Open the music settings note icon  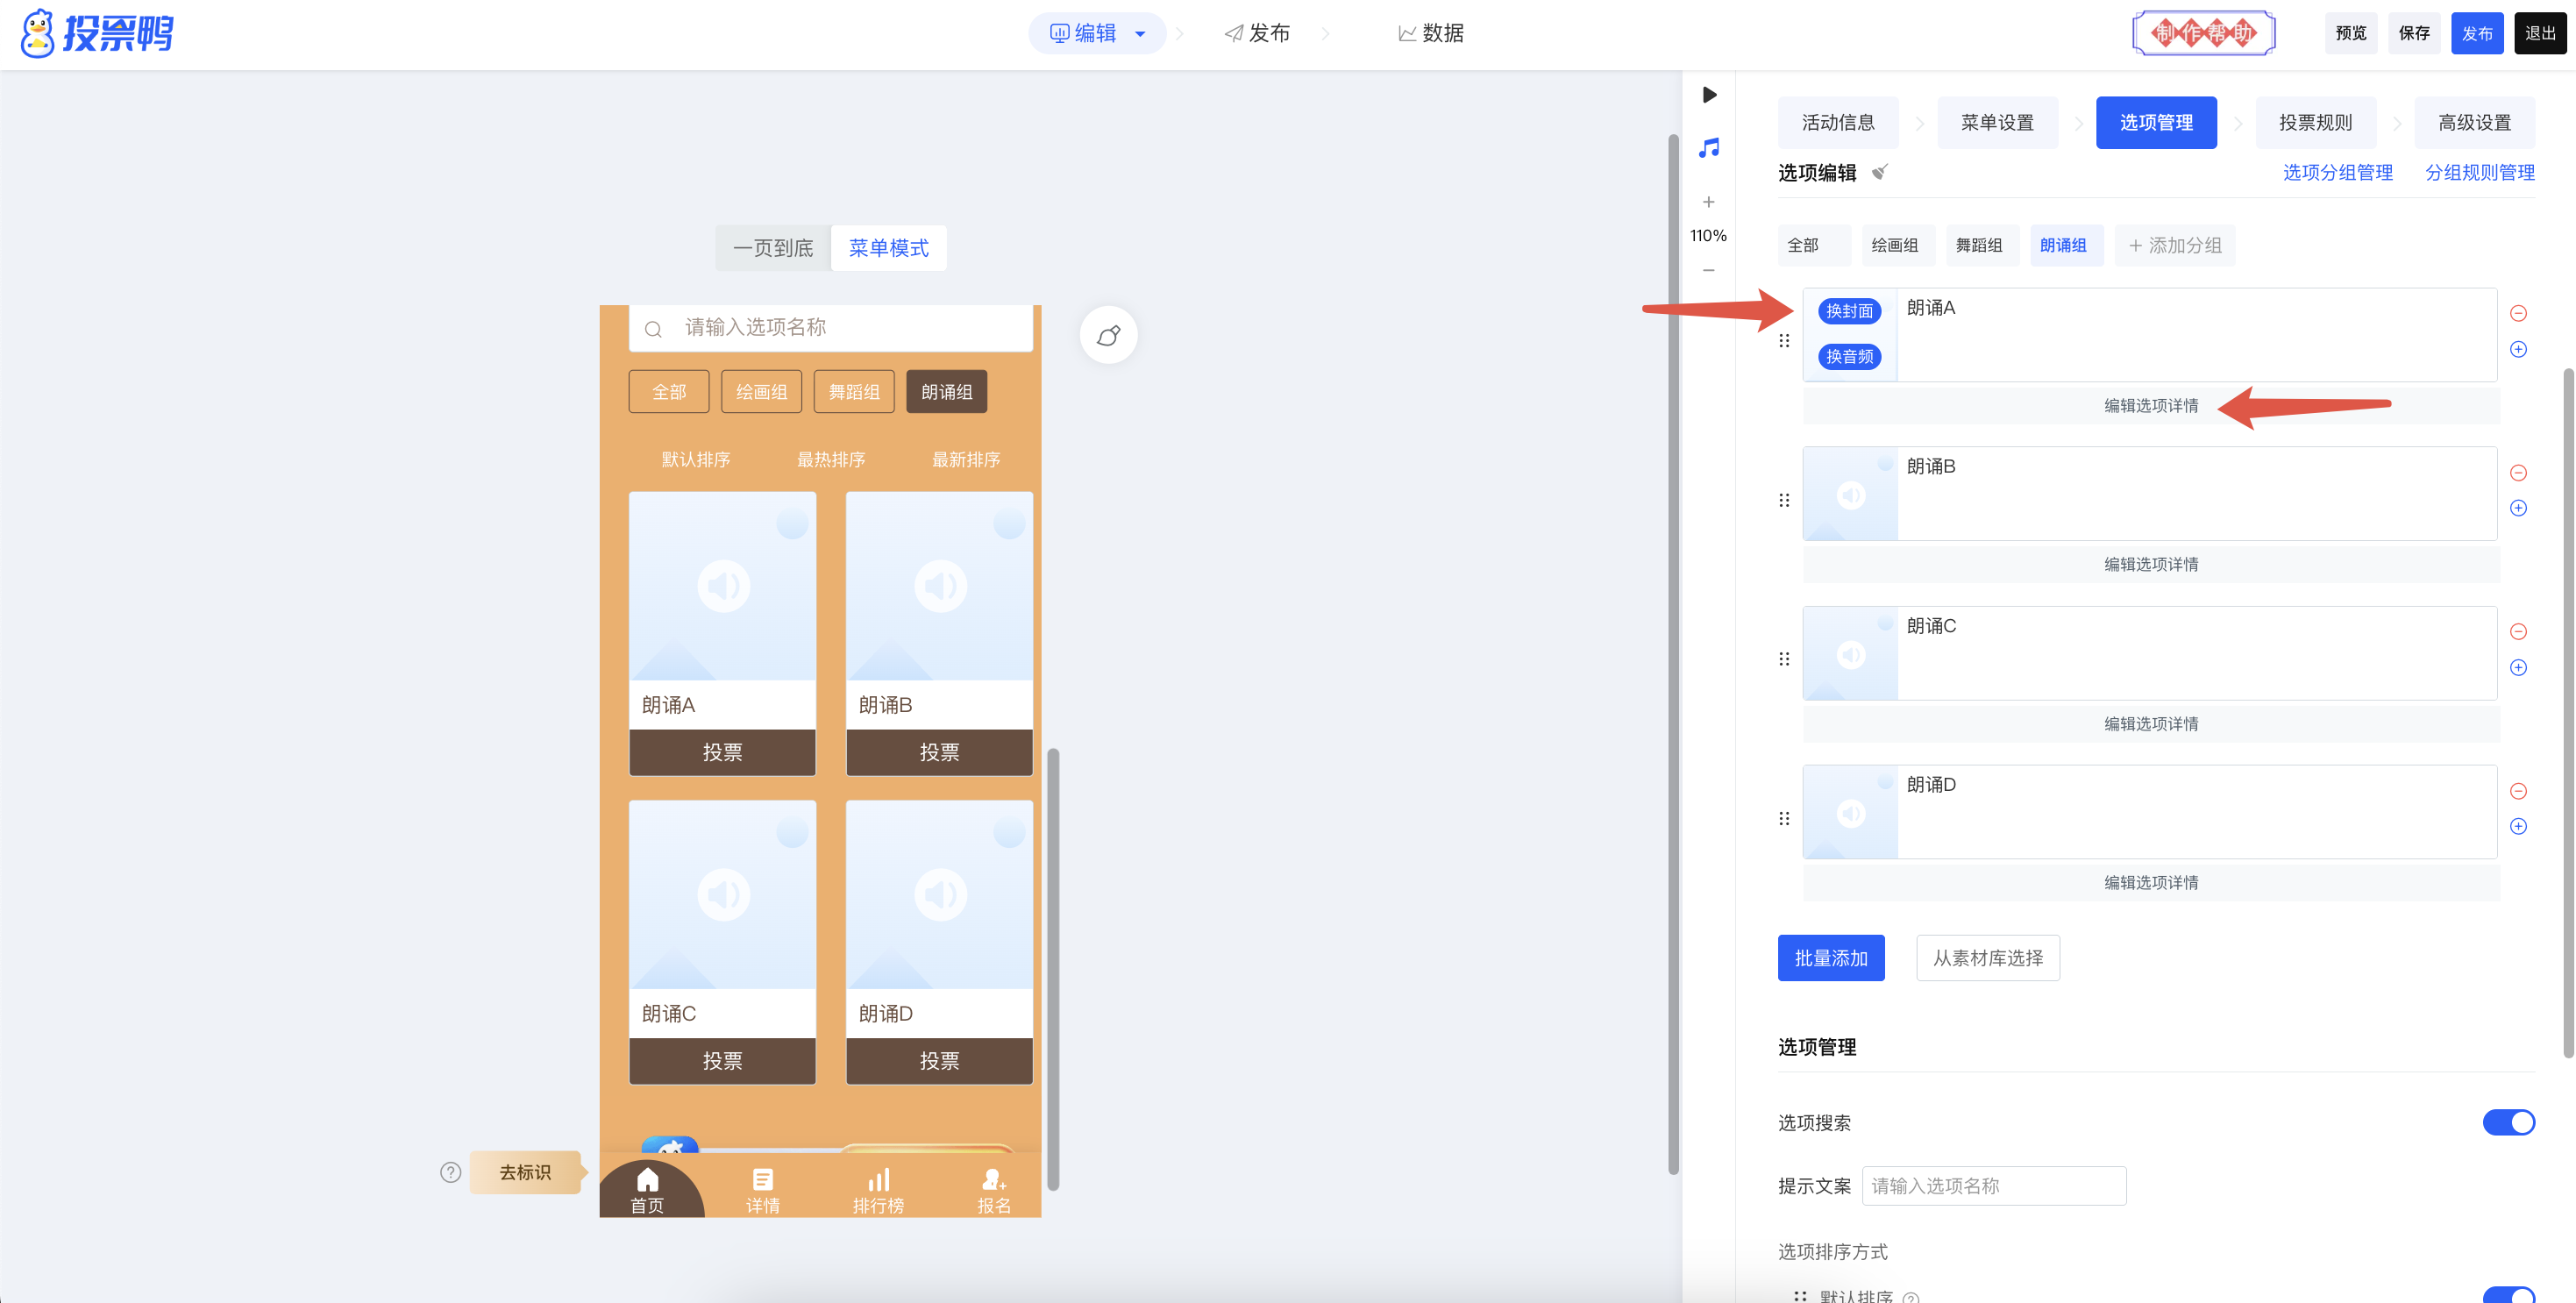(x=1709, y=148)
